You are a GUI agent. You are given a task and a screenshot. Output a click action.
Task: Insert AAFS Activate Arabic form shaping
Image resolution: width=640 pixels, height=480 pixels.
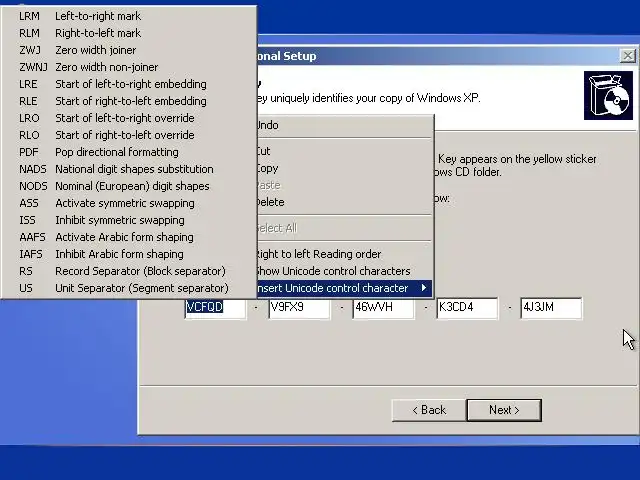(x=129, y=237)
